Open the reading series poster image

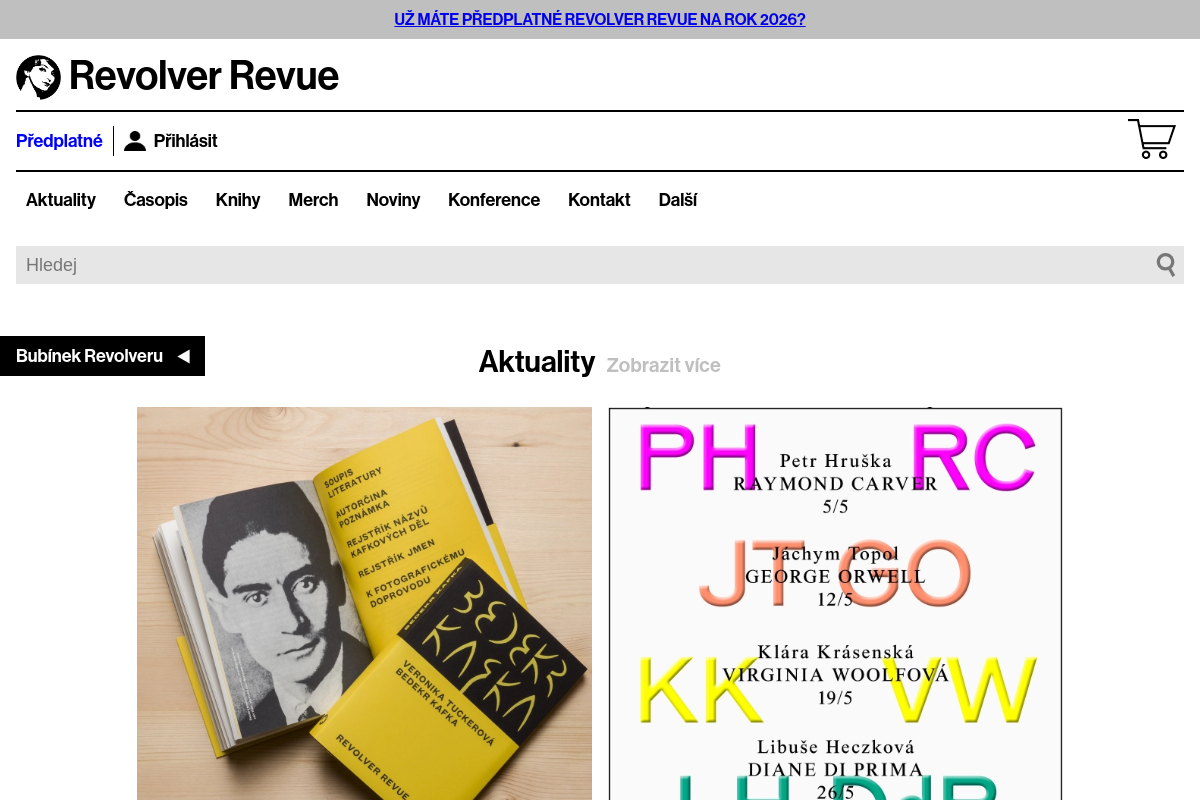point(835,603)
